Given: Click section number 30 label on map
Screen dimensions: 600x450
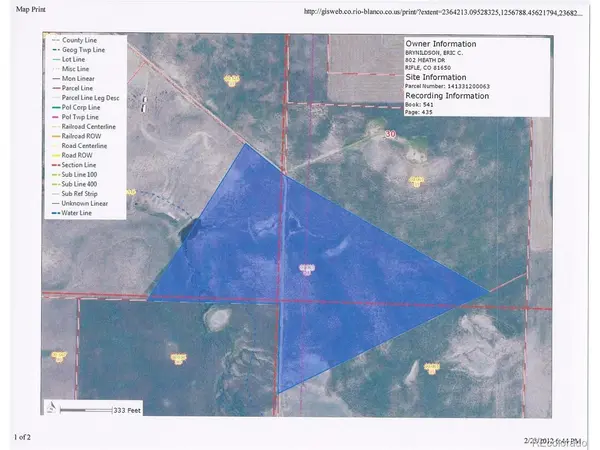Looking at the screenshot, I should [x=390, y=134].
